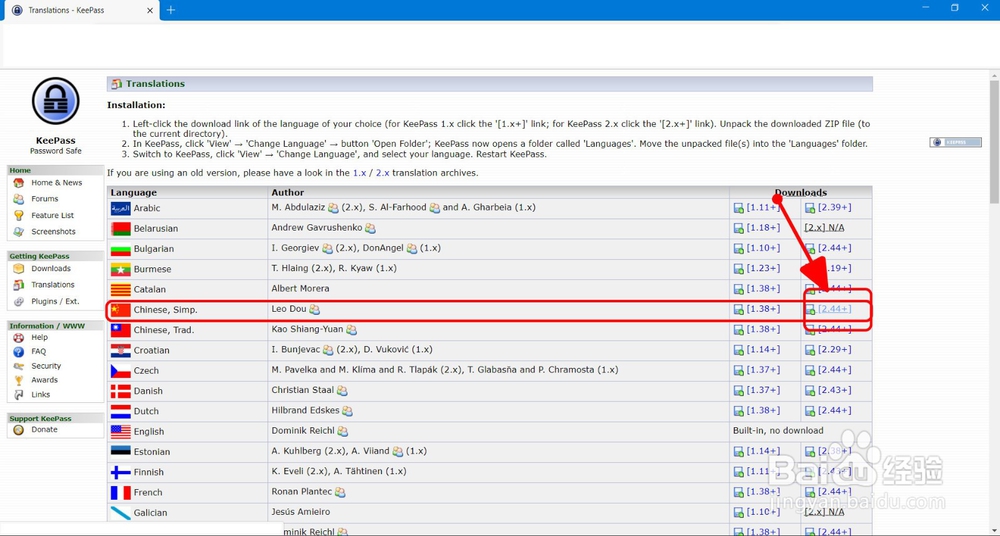The width and height of the screenshot is (1000, 536).
Task: Click the French flag icon
Action: [x=121, y=493]
